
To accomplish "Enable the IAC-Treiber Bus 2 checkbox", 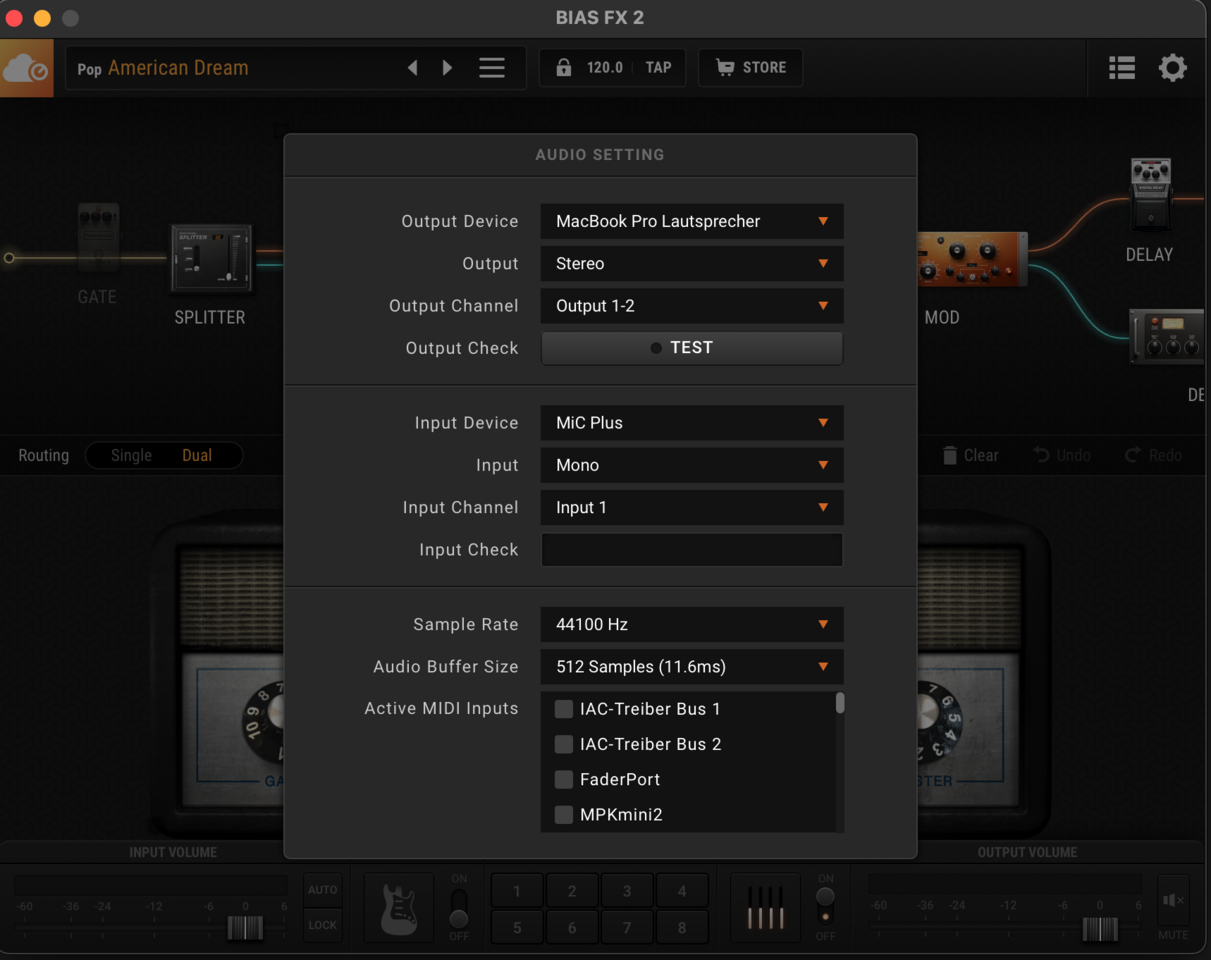I will [x=564, y=744].
